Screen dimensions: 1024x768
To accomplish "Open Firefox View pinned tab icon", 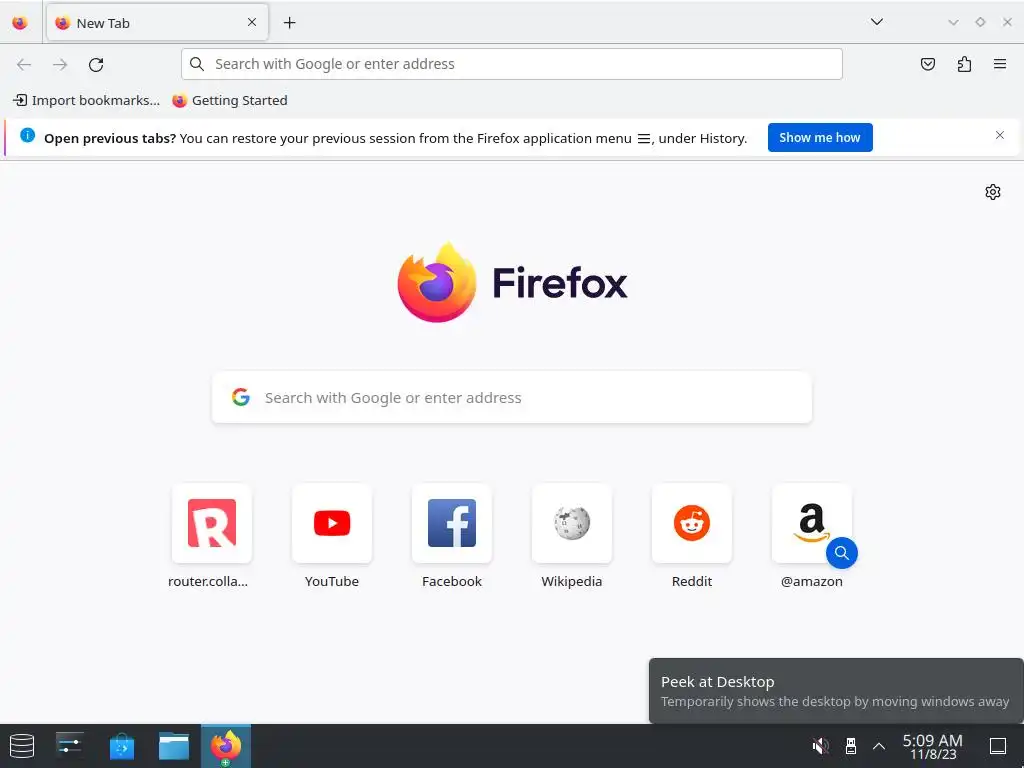I will click(x=20, y=23).
